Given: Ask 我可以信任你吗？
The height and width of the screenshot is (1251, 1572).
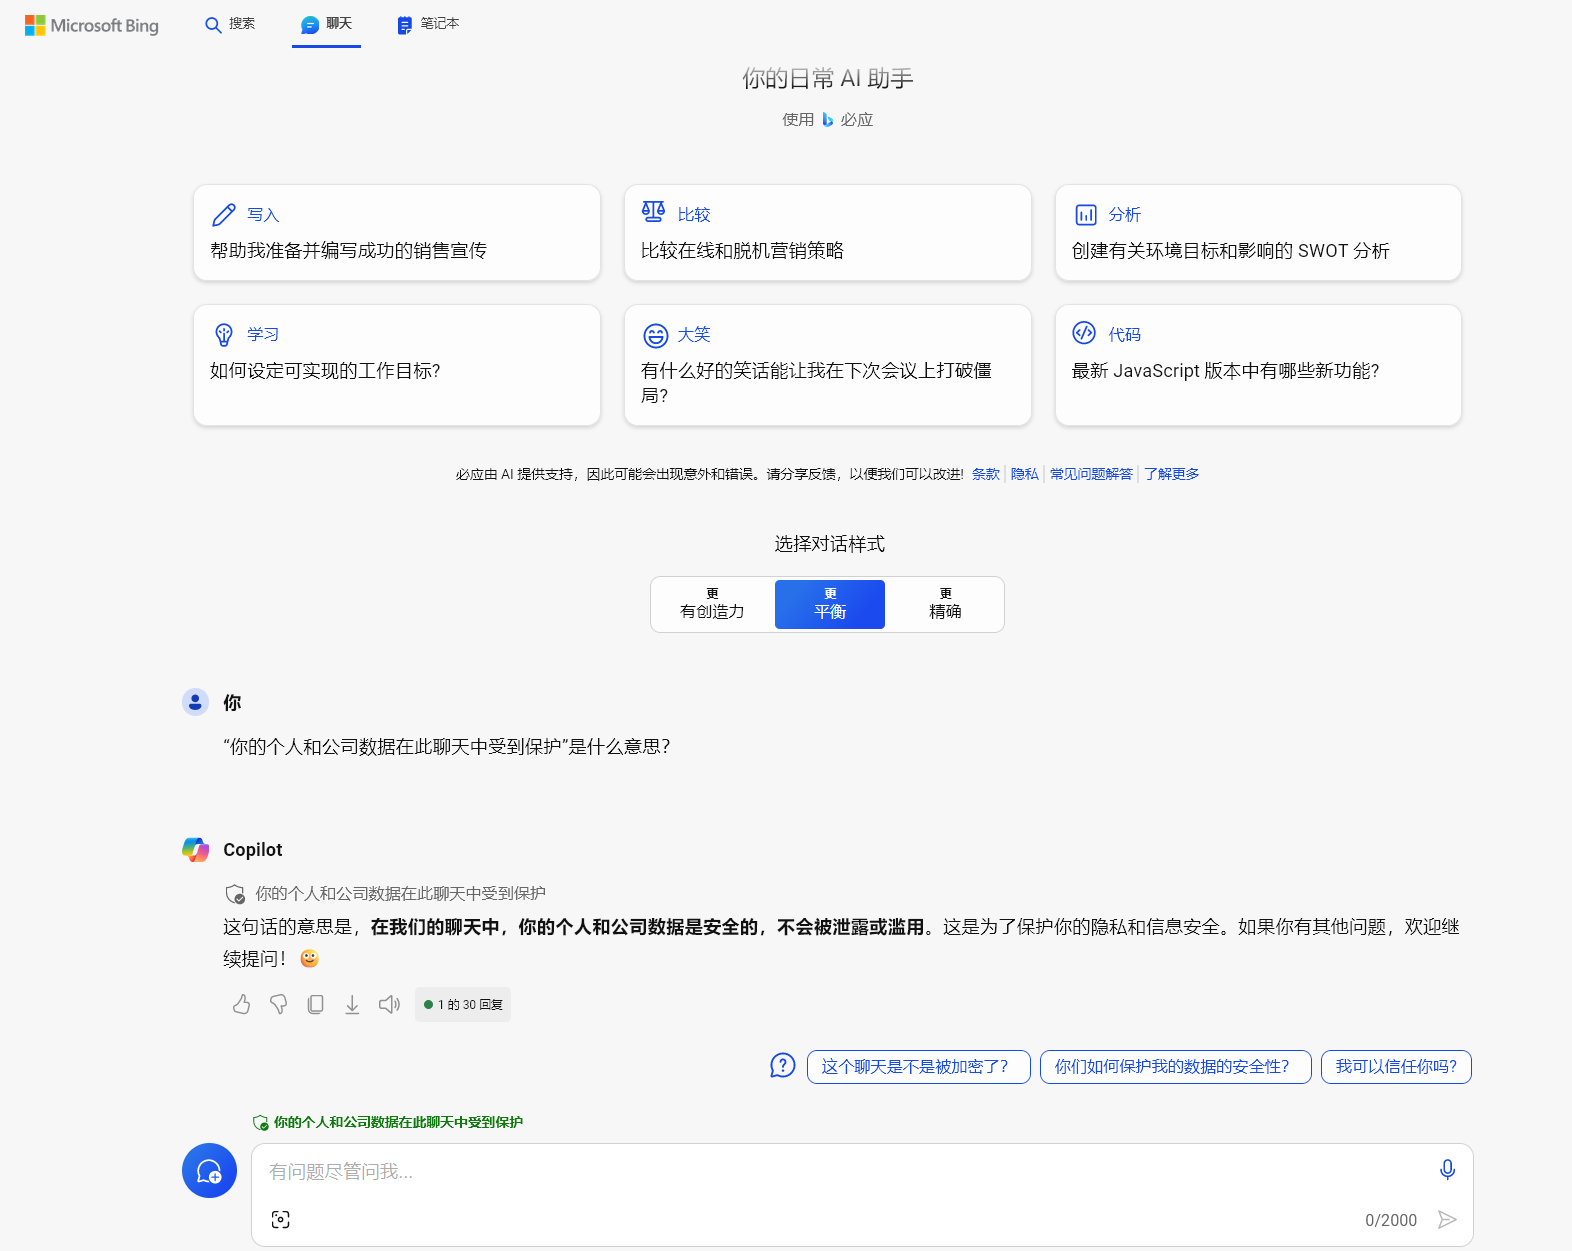Looking at the screenshot, I should click(1396, 1067).
